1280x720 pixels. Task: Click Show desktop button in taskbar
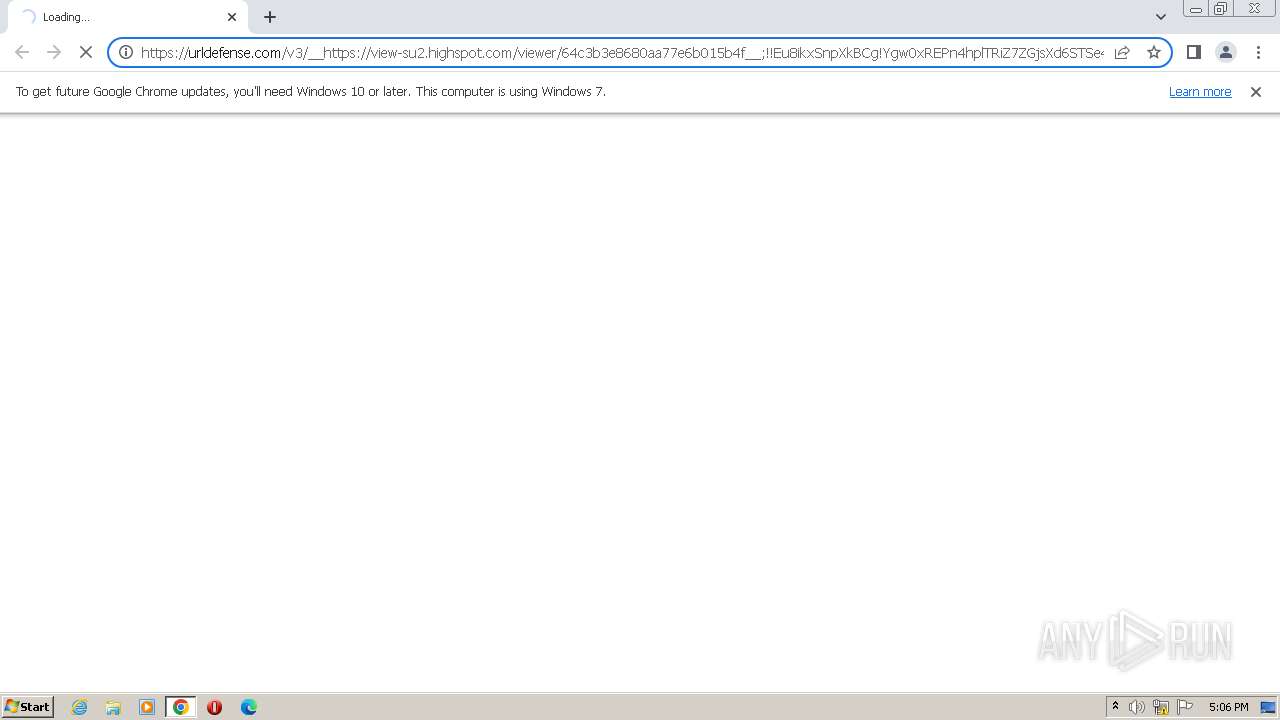(x=1269, y=707)
